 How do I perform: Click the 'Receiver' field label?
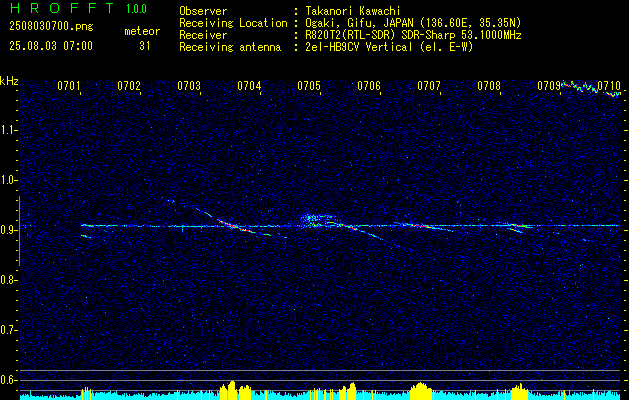pos(203,35)
